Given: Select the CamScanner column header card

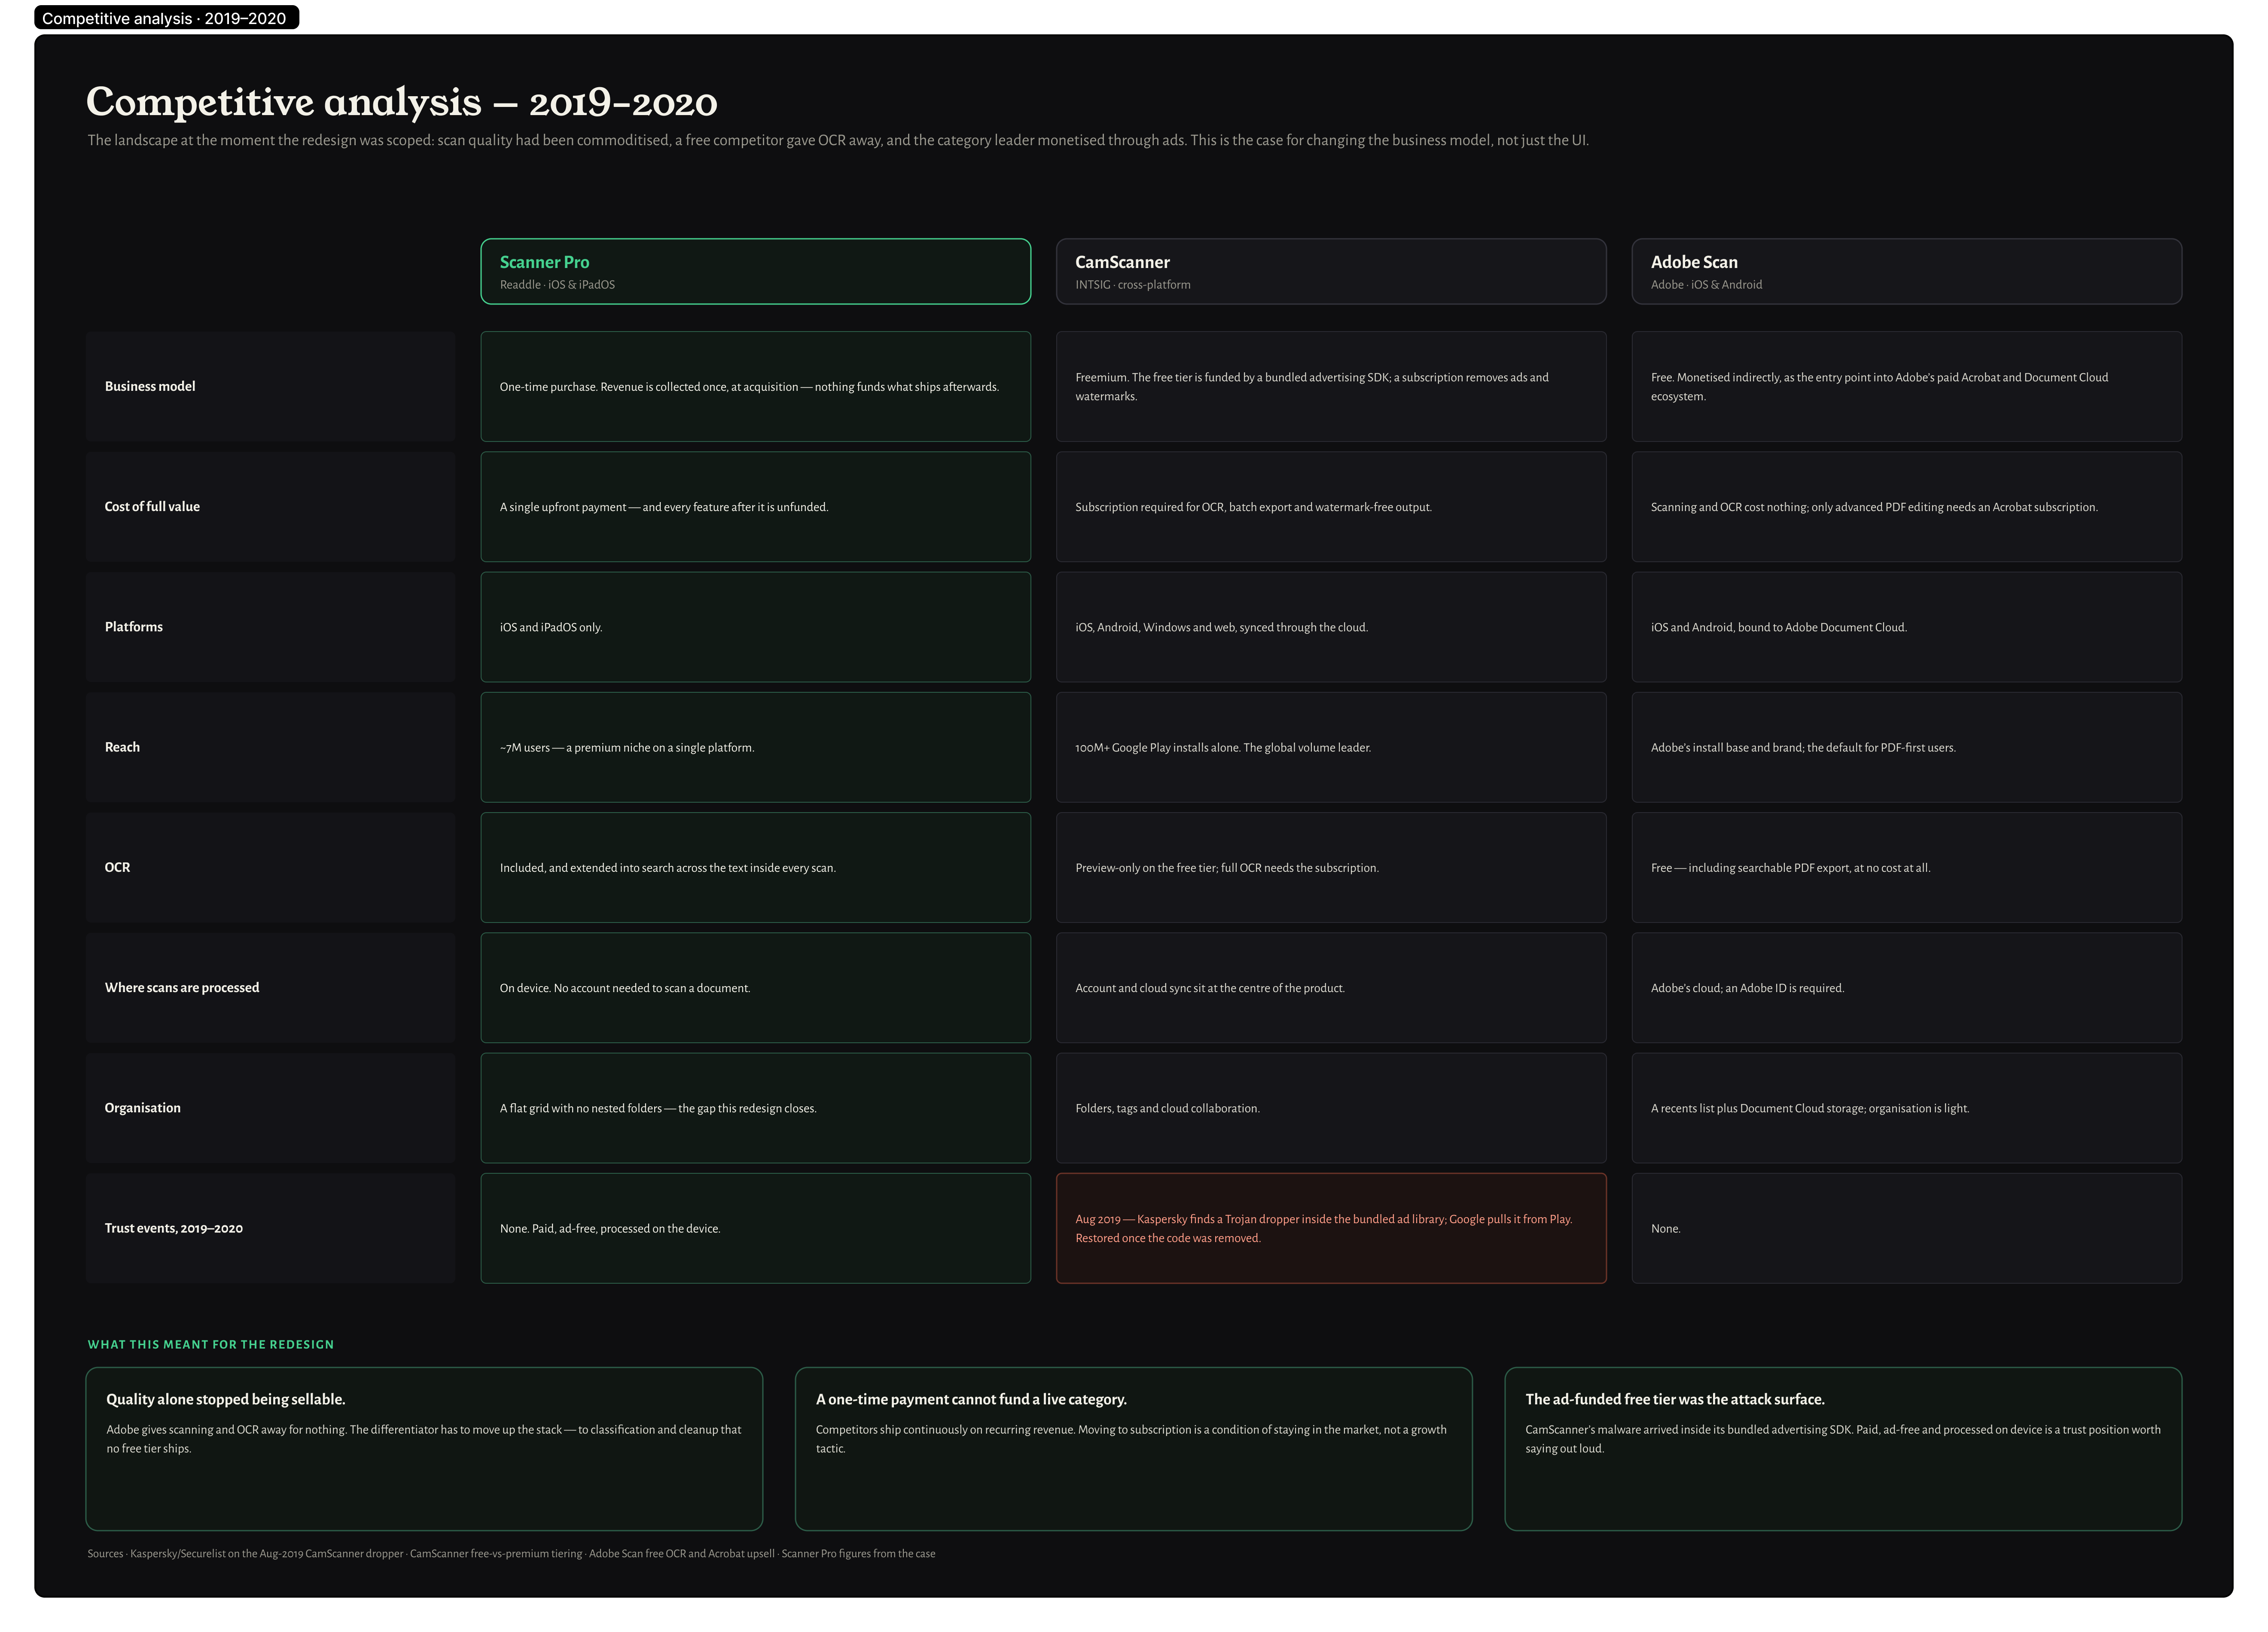Looking at the screenshot, I should [1331, 271].
